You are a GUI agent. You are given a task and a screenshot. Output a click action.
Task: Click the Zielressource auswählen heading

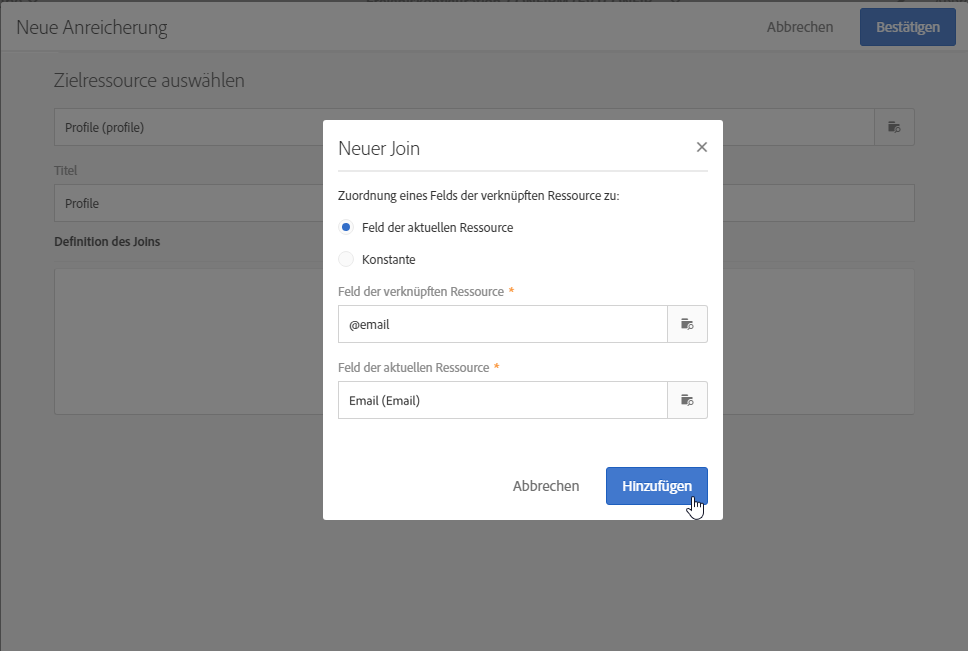click(x=149, y=80)
